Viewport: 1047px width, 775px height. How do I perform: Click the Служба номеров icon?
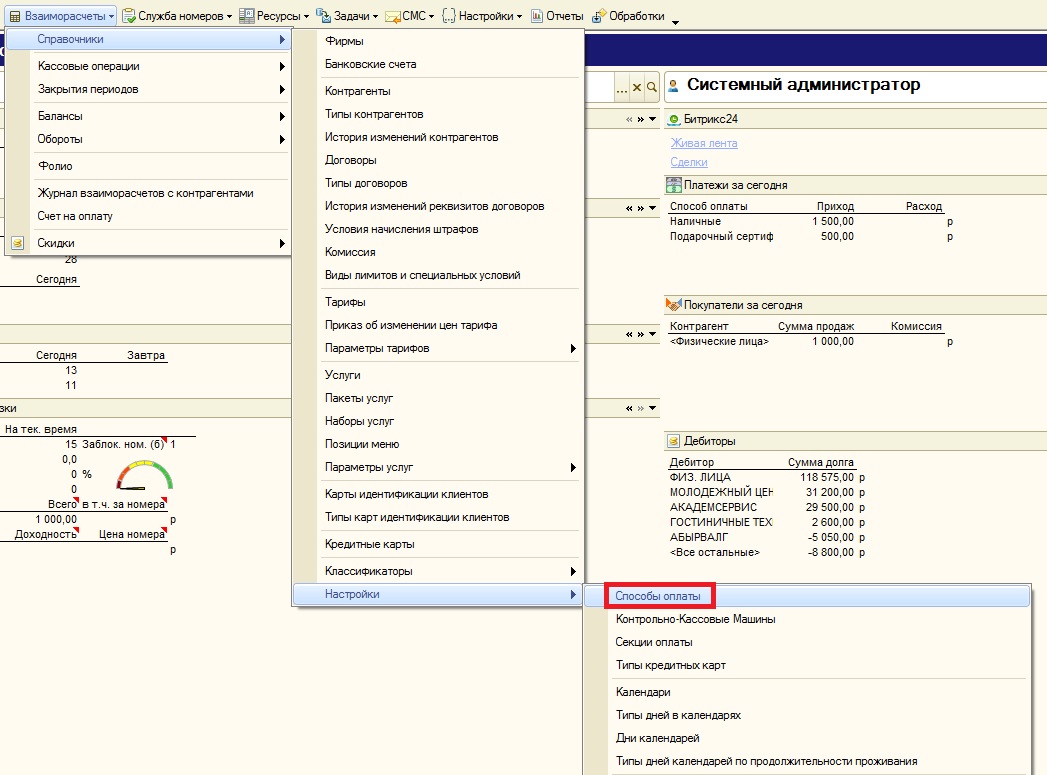click(129, 16)
